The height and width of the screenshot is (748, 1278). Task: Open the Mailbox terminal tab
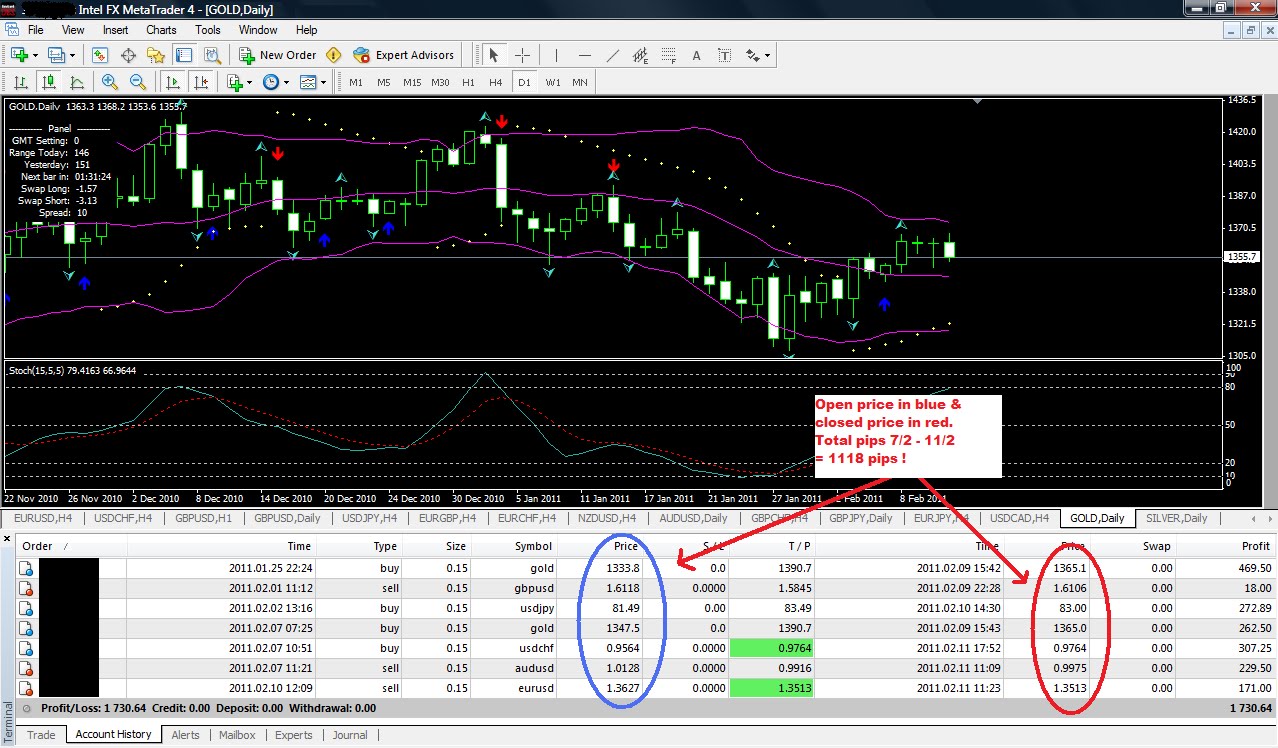237,735
